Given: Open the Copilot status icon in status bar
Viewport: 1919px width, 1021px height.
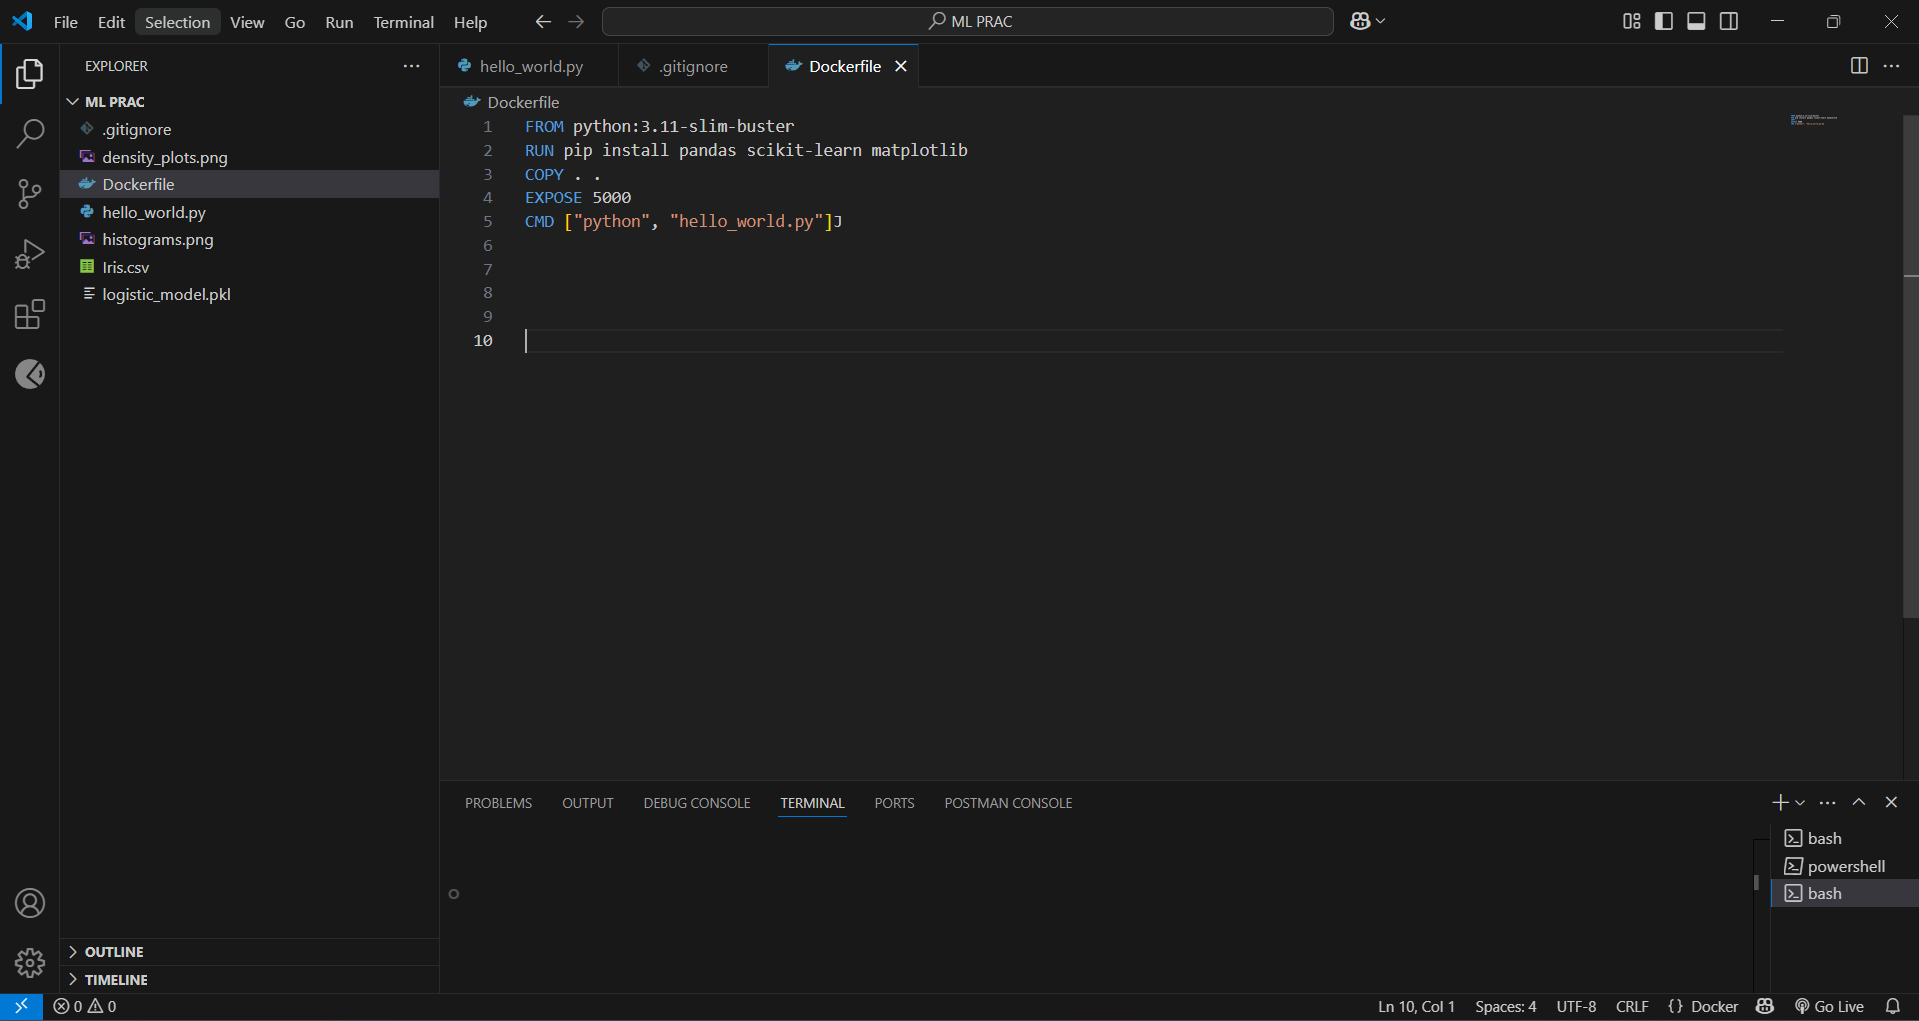Looking at the screenshot, I should point(1765,1006).
